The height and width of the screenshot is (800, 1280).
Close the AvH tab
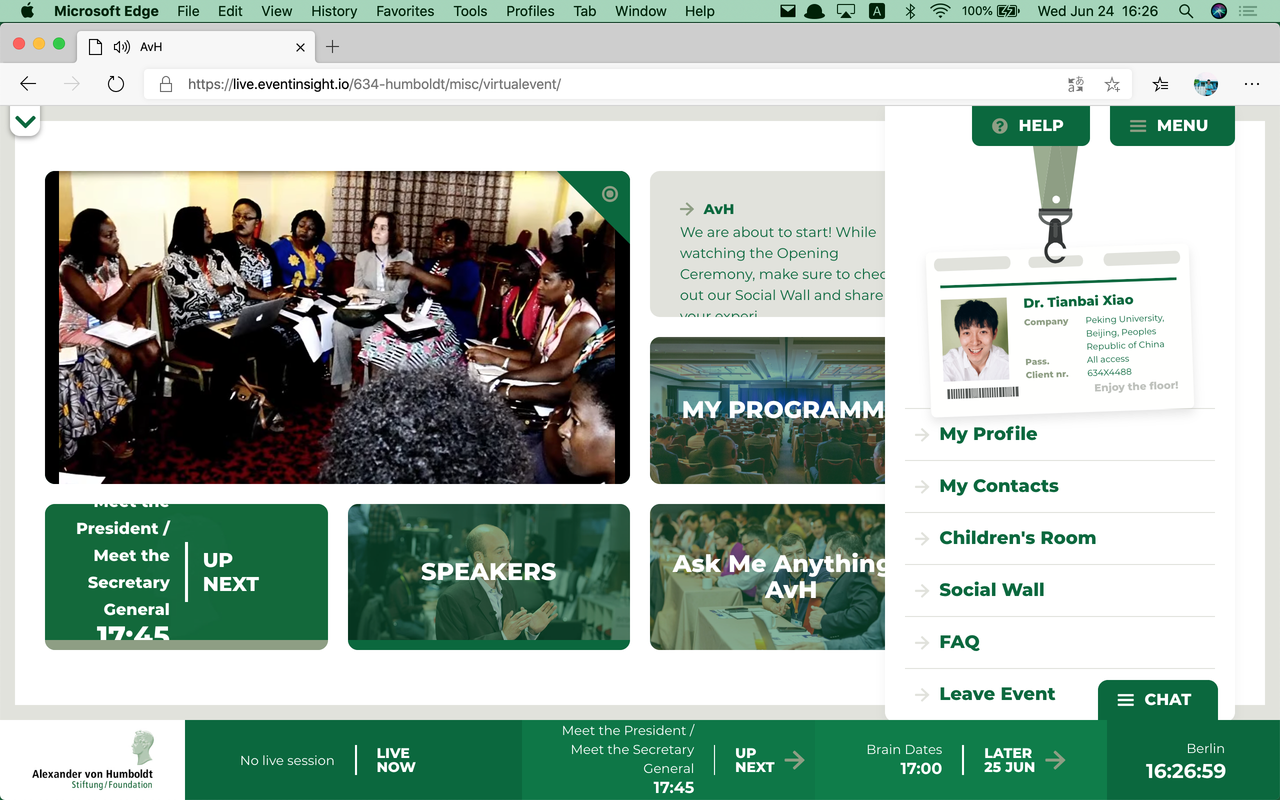click(x=301, y=47)
